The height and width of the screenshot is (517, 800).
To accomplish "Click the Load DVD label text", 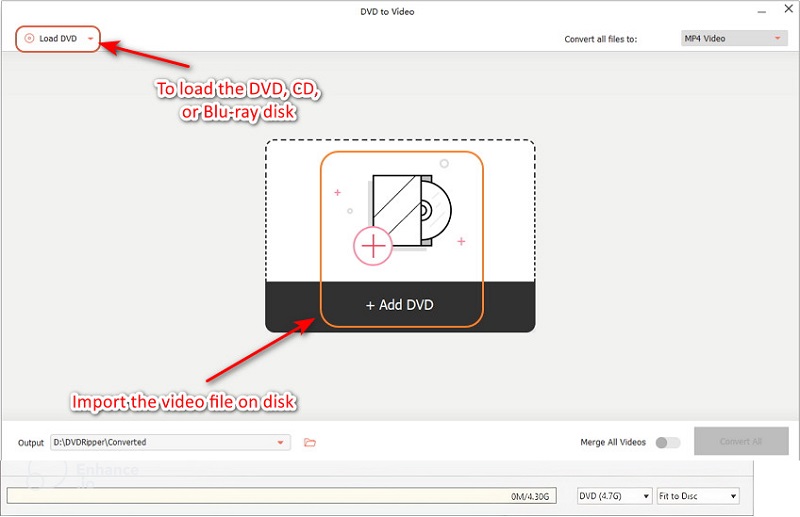I will 59,39.
